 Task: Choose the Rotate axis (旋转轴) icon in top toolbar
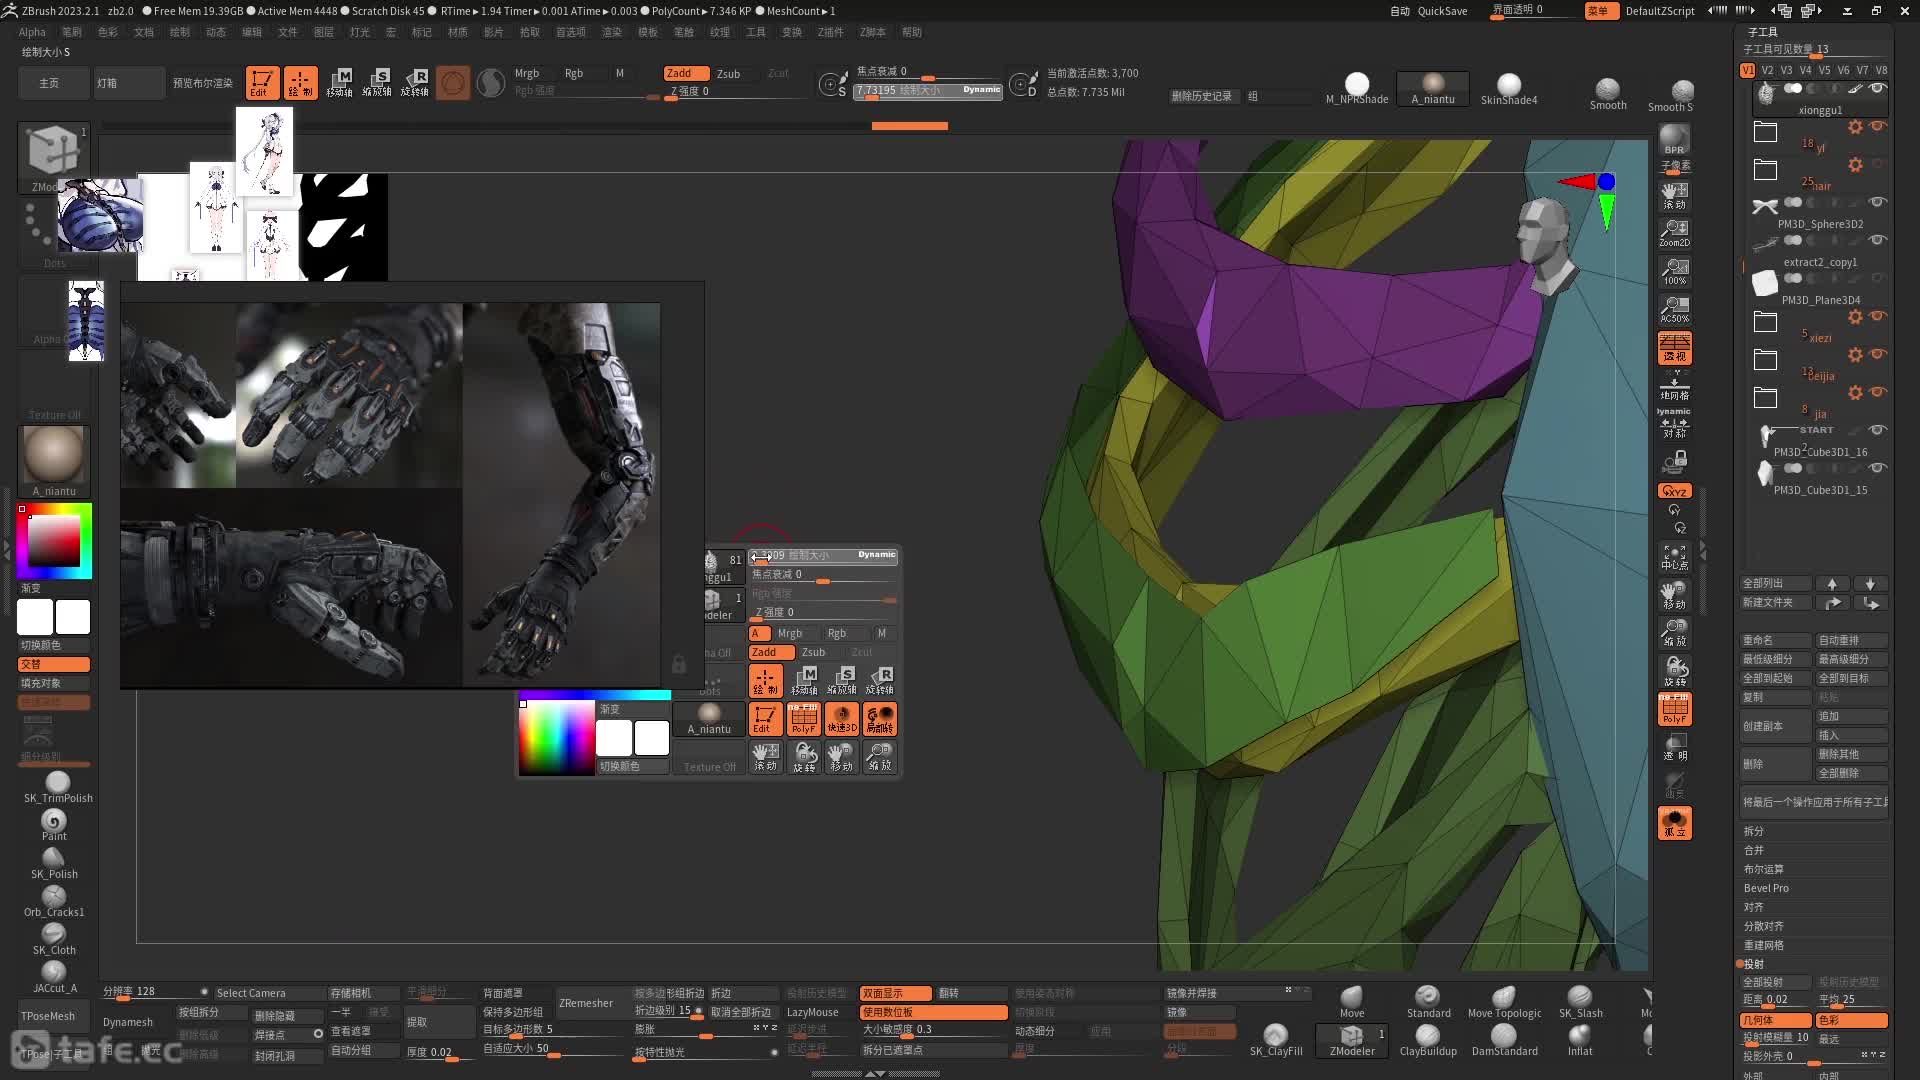[415, 83]
